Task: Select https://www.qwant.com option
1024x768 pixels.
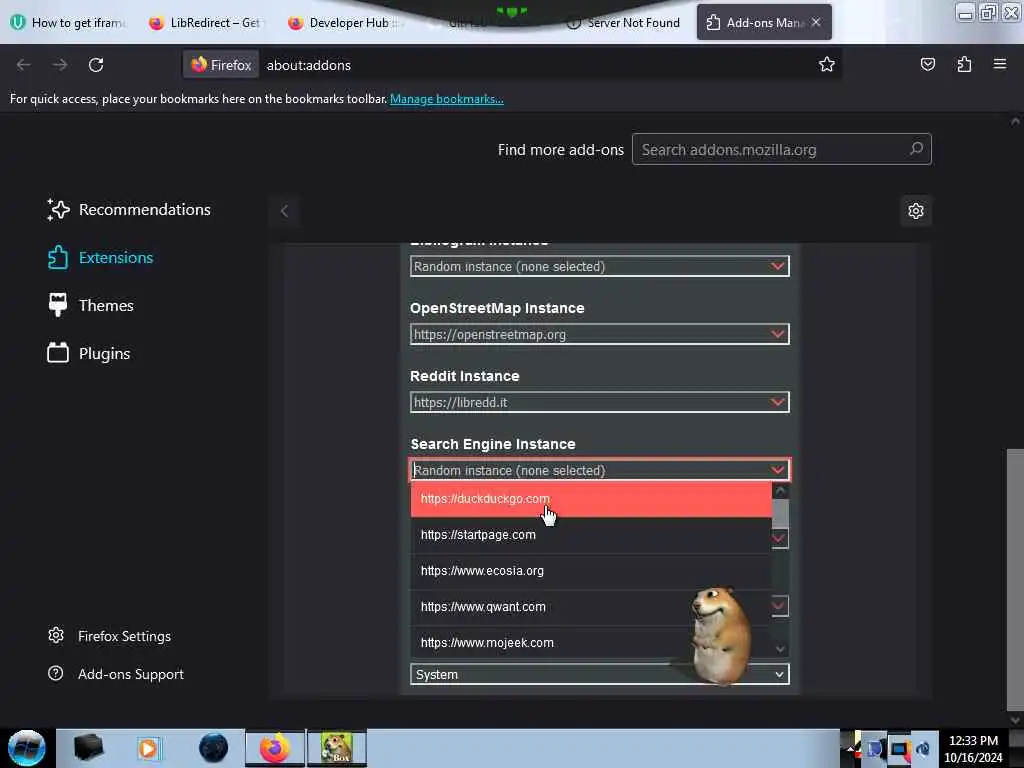Action: tap(591, 607)
